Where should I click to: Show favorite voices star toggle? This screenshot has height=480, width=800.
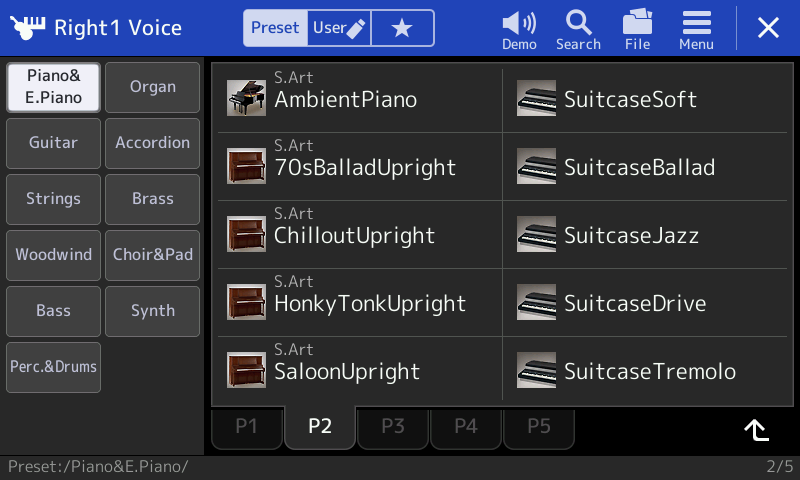pos(402,28)
